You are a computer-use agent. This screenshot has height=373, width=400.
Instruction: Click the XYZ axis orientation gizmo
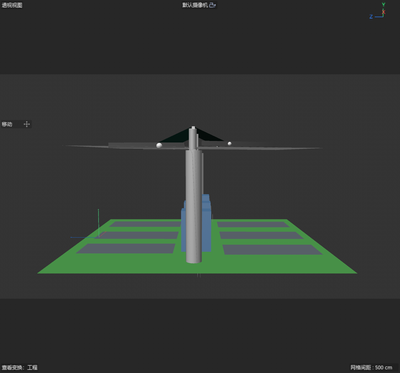[x=378, y=11]
